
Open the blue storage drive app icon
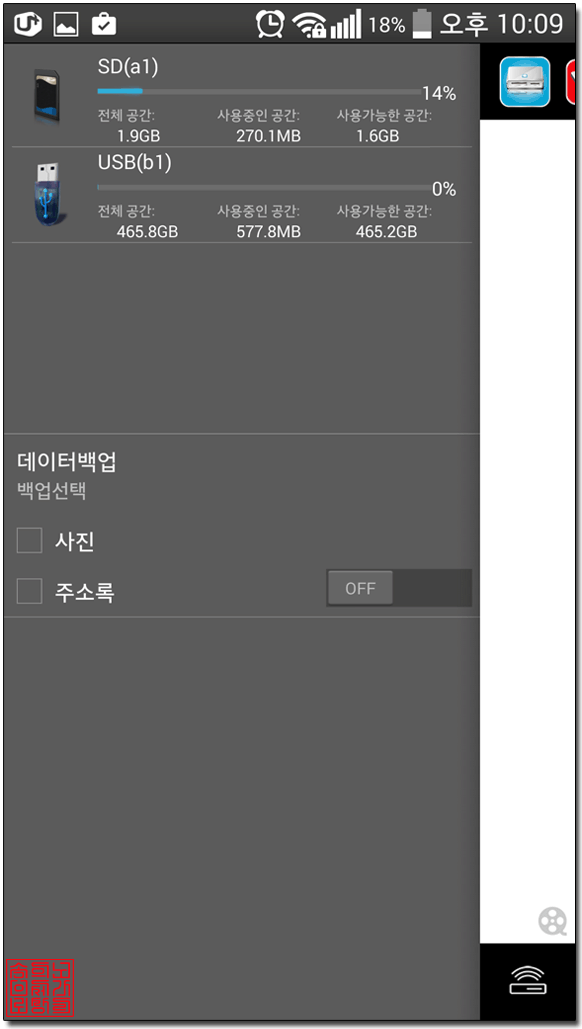[525, 81]
